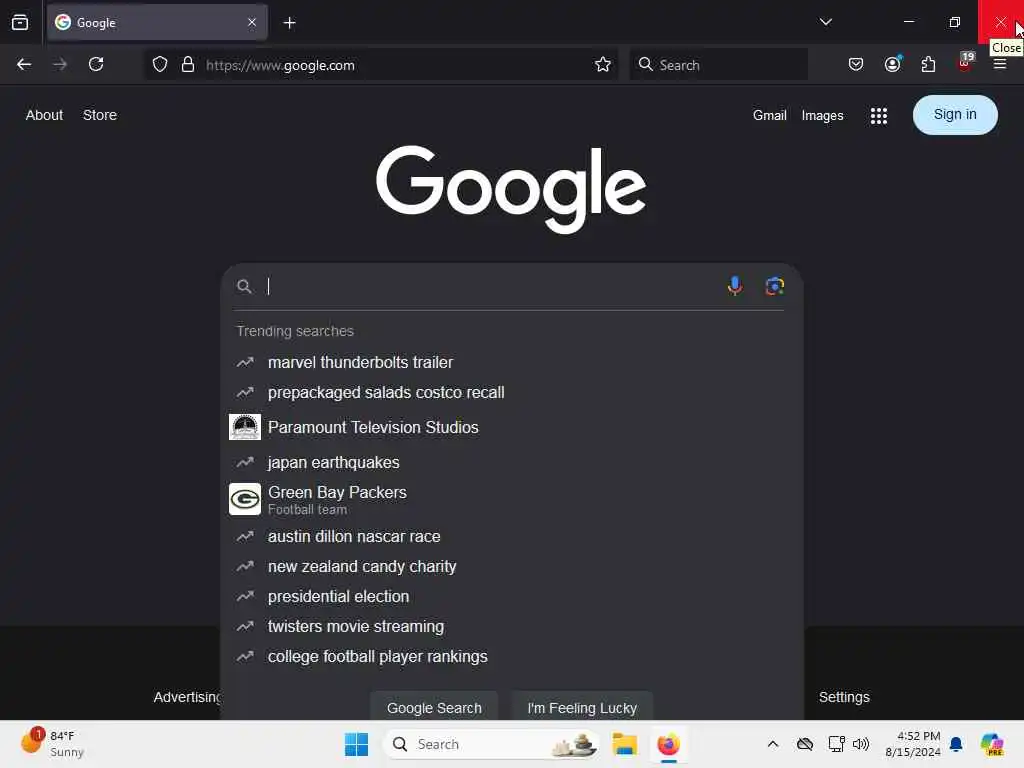The image size is (1024, 768).
Task: Save page to Pocket icon
Action: pos(856,64)
